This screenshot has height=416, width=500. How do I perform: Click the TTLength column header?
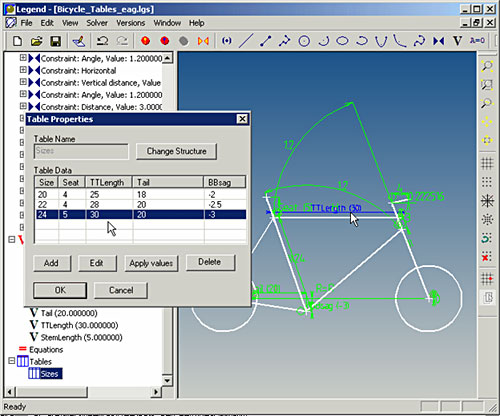(x=109, y=183)
